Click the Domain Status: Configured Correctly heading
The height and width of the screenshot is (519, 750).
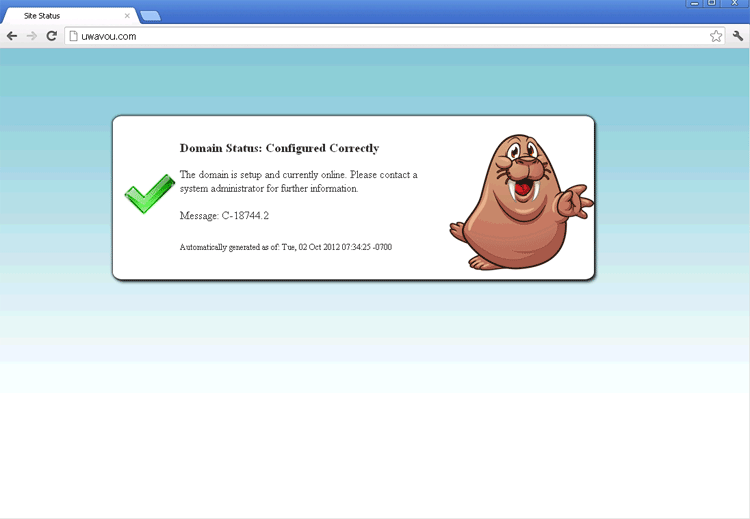(279, 148)
